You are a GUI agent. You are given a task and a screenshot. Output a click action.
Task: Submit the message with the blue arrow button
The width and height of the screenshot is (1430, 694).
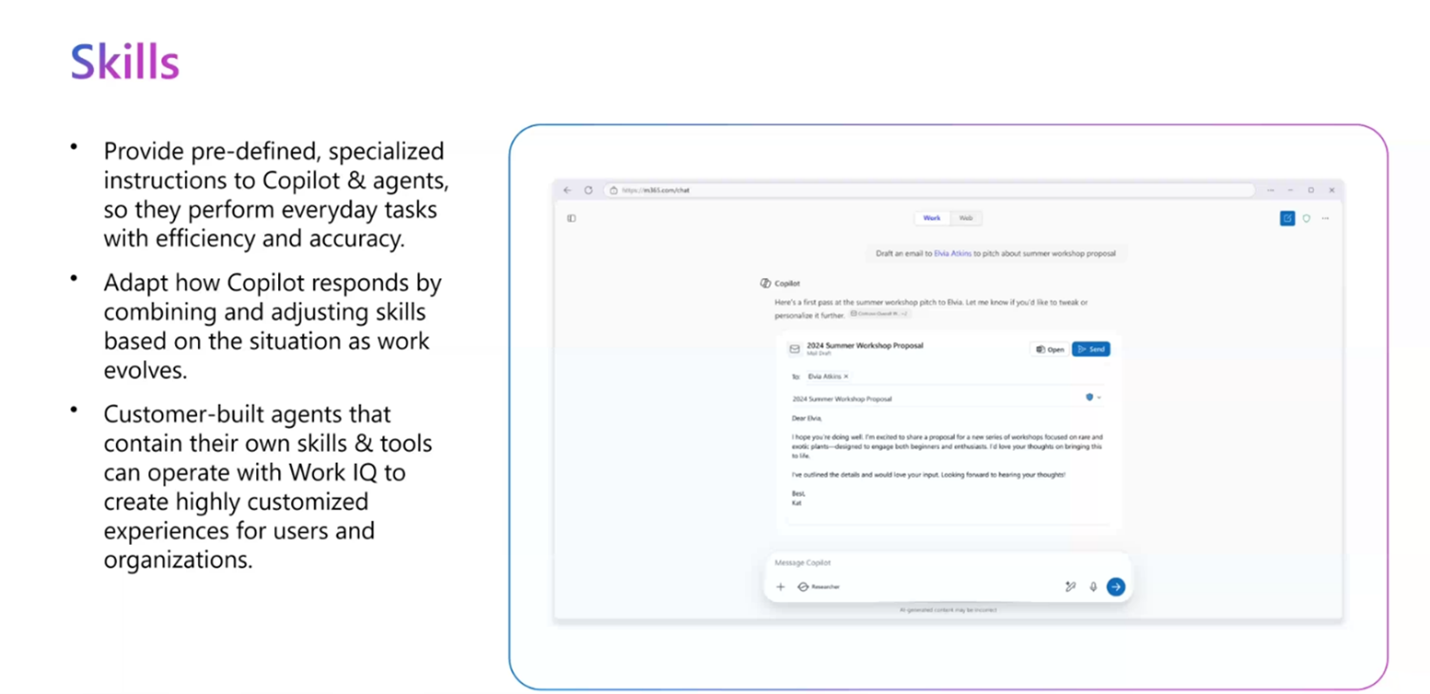pyautogui.click(x=1116, y=587)
